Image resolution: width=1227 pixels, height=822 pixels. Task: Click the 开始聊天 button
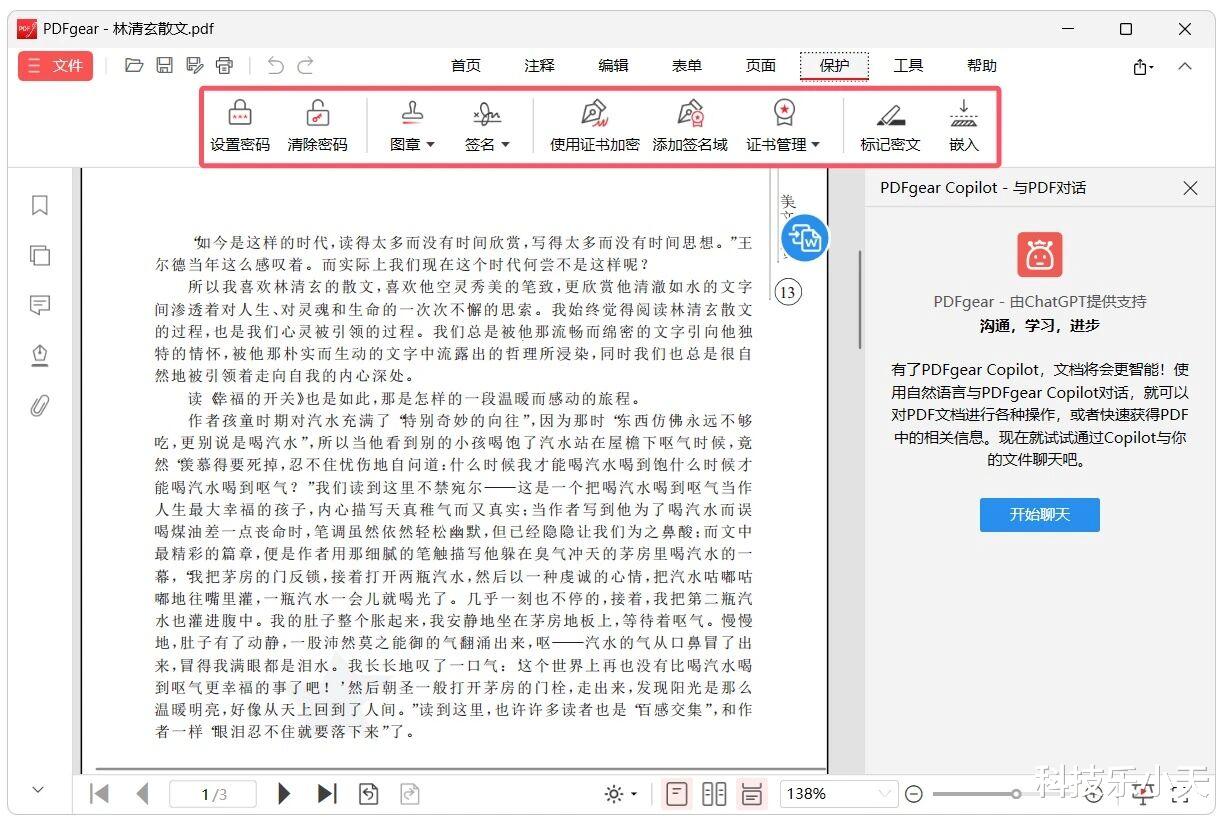pos(1040,514)
